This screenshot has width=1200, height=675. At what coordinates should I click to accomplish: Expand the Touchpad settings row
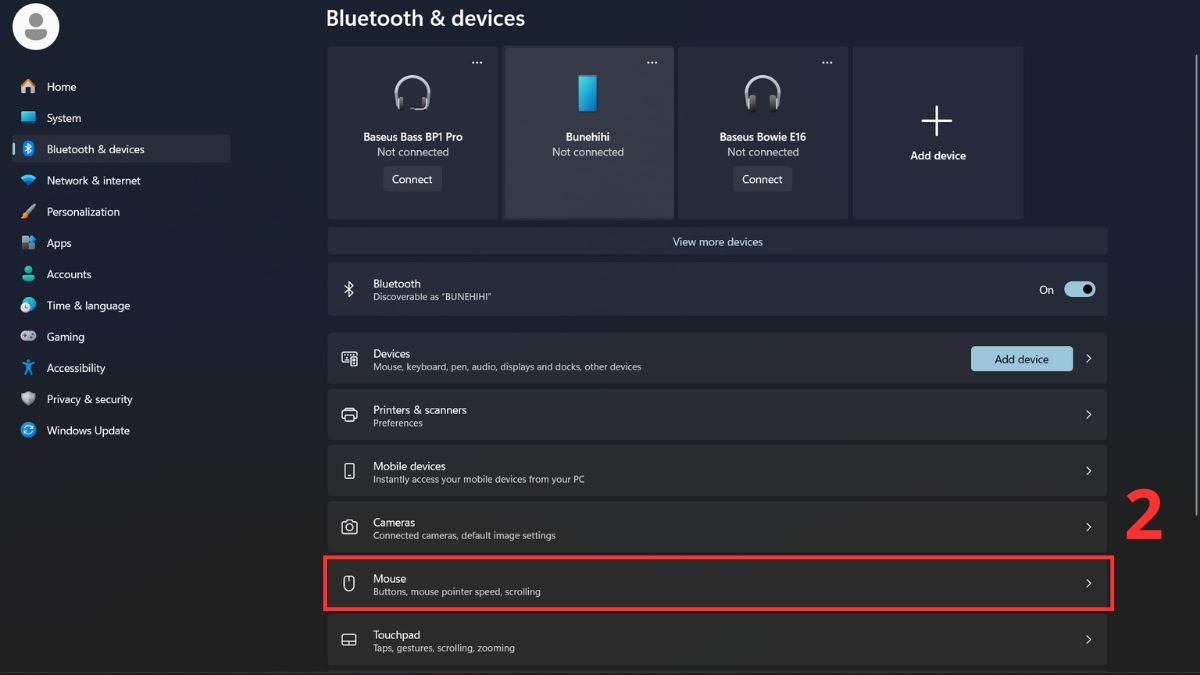pos(716,640)
